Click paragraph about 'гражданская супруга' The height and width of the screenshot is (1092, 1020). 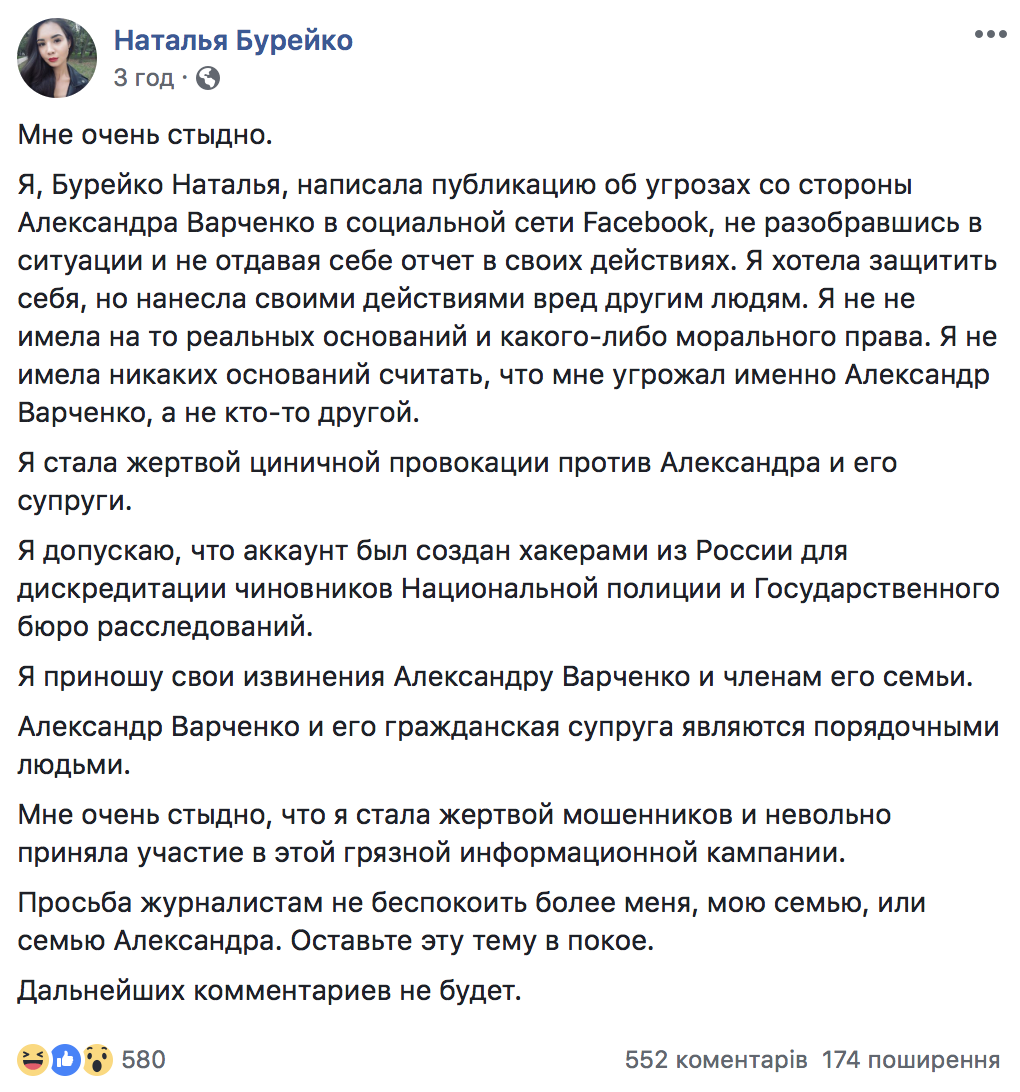click(x=509, y=745)
